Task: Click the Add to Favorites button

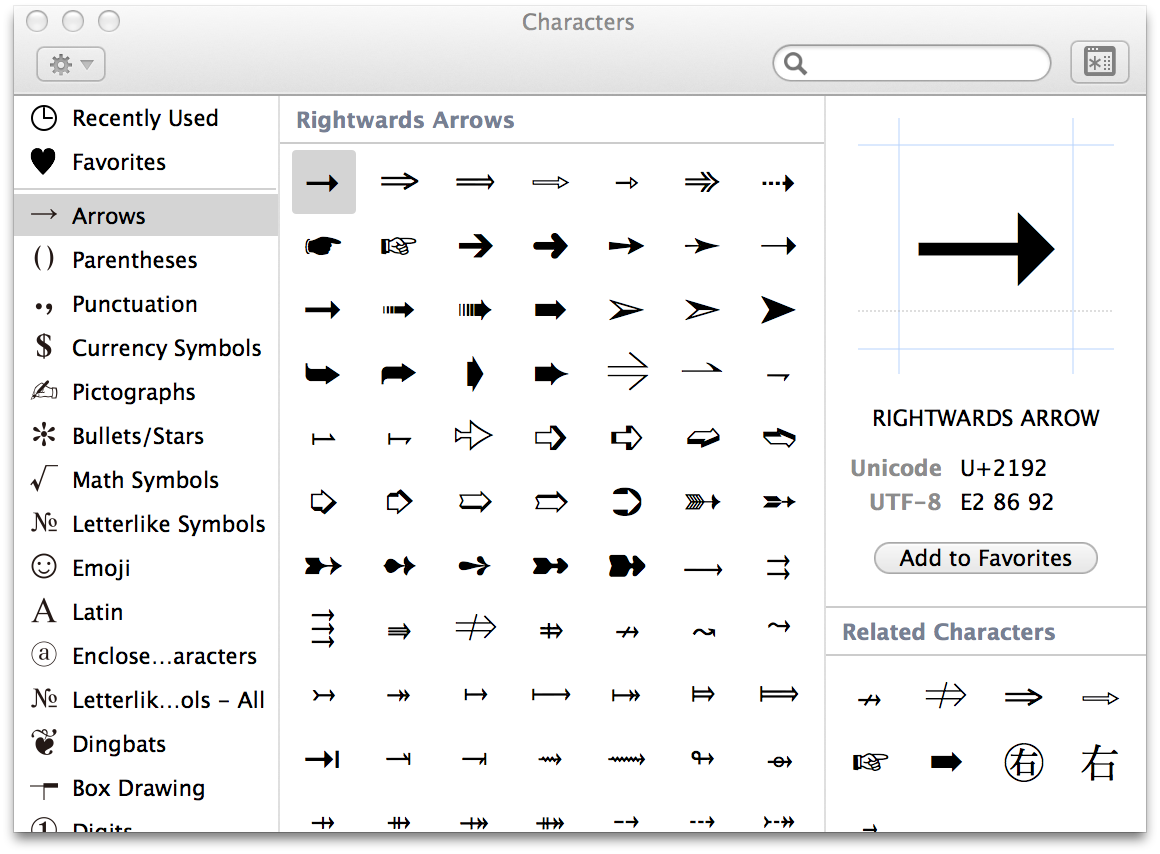Action: [x=985, y=558]
